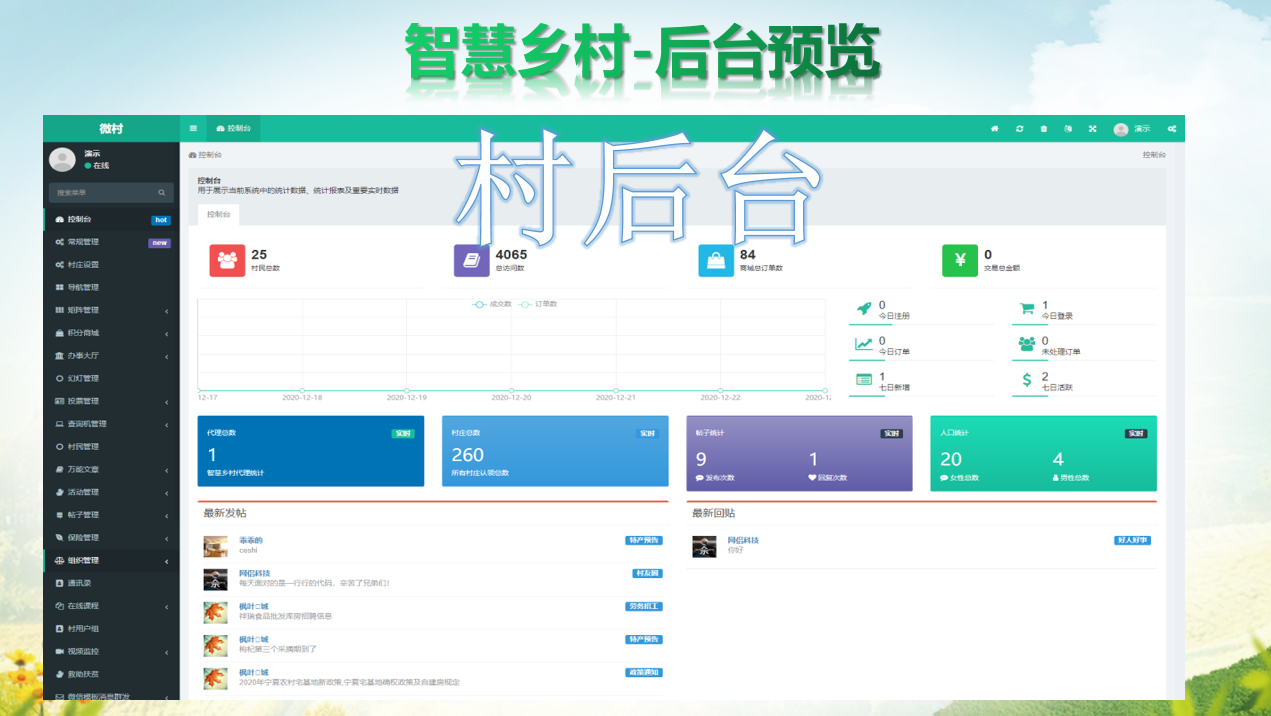The image size is (1271, 716).
Task: Click the shopping cart icon beside 今日登录
Action: [x=1027, y=309]
